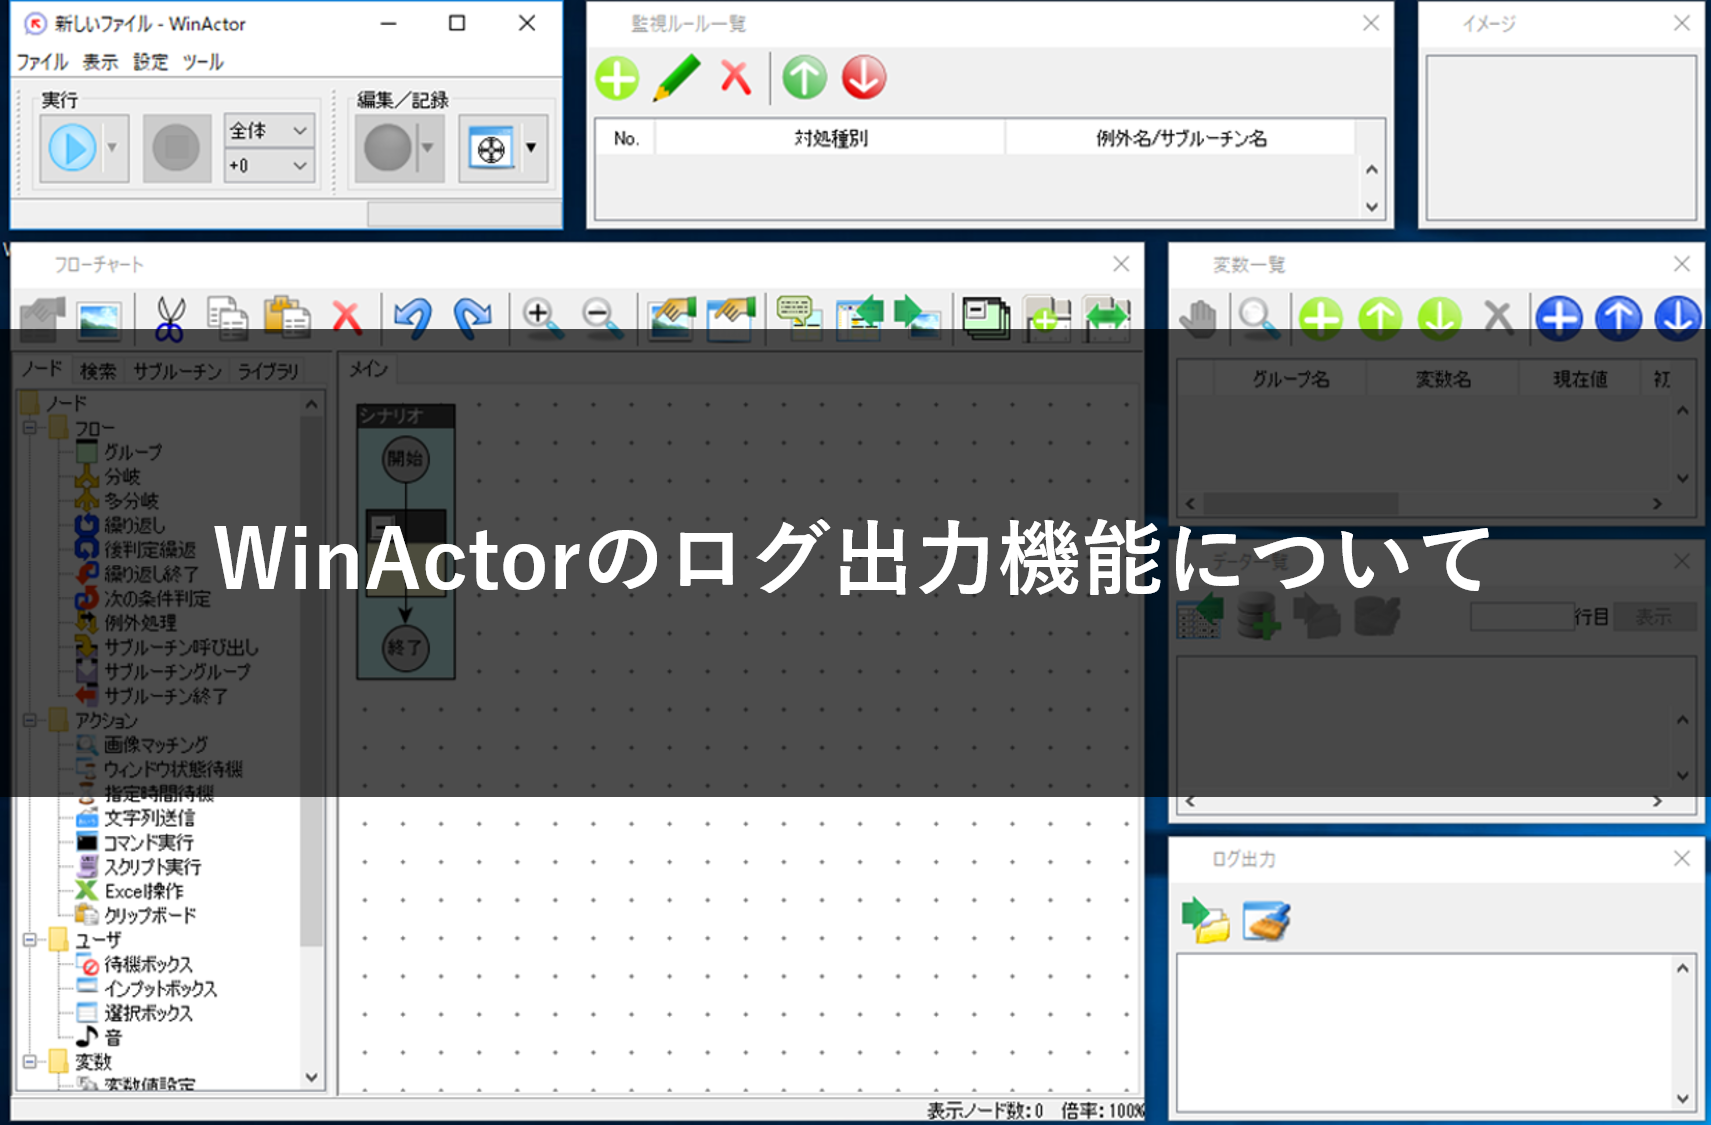This screenshot has height=1125, width=1711.
Task: Click the blue down arrow in variable list
Action: 1678,318
